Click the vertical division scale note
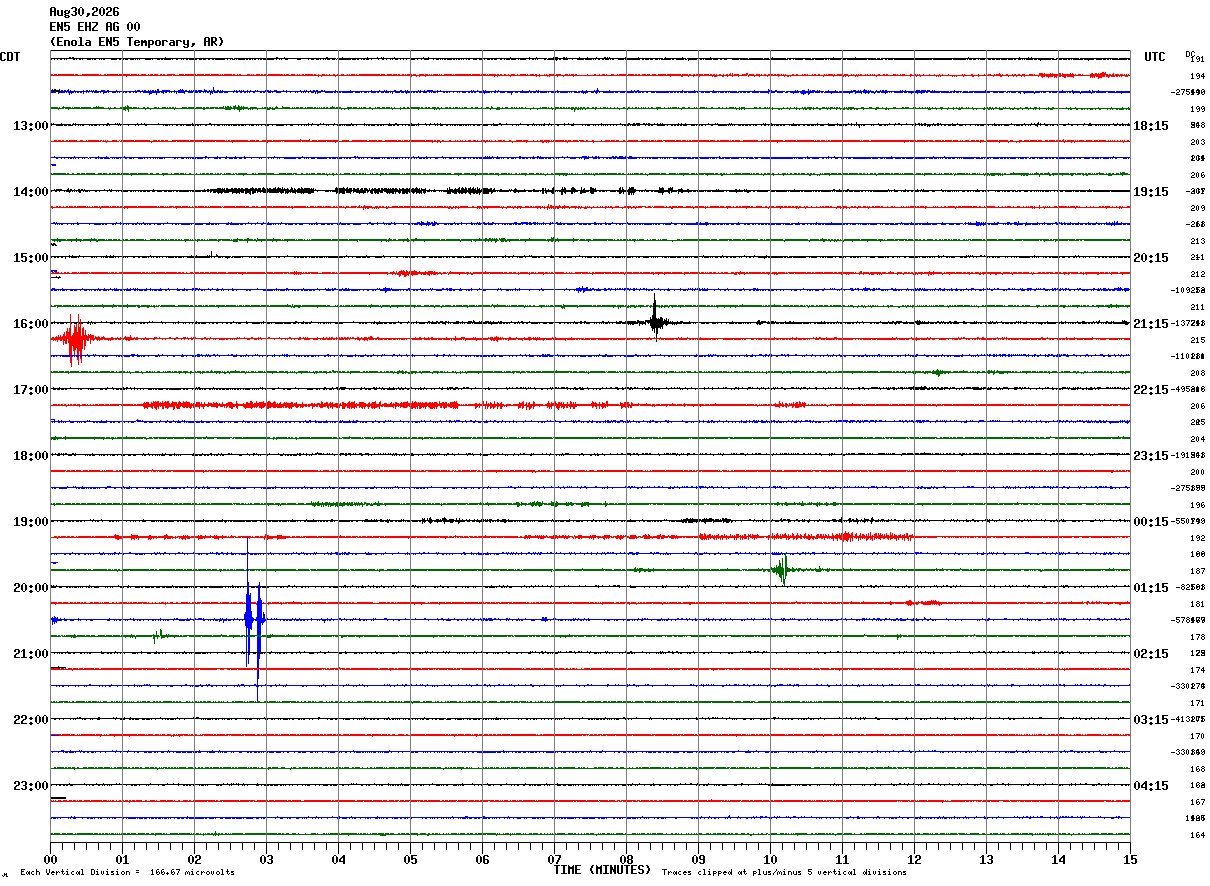This screenshot has width=1210, height=886. [x=127, y=873]
